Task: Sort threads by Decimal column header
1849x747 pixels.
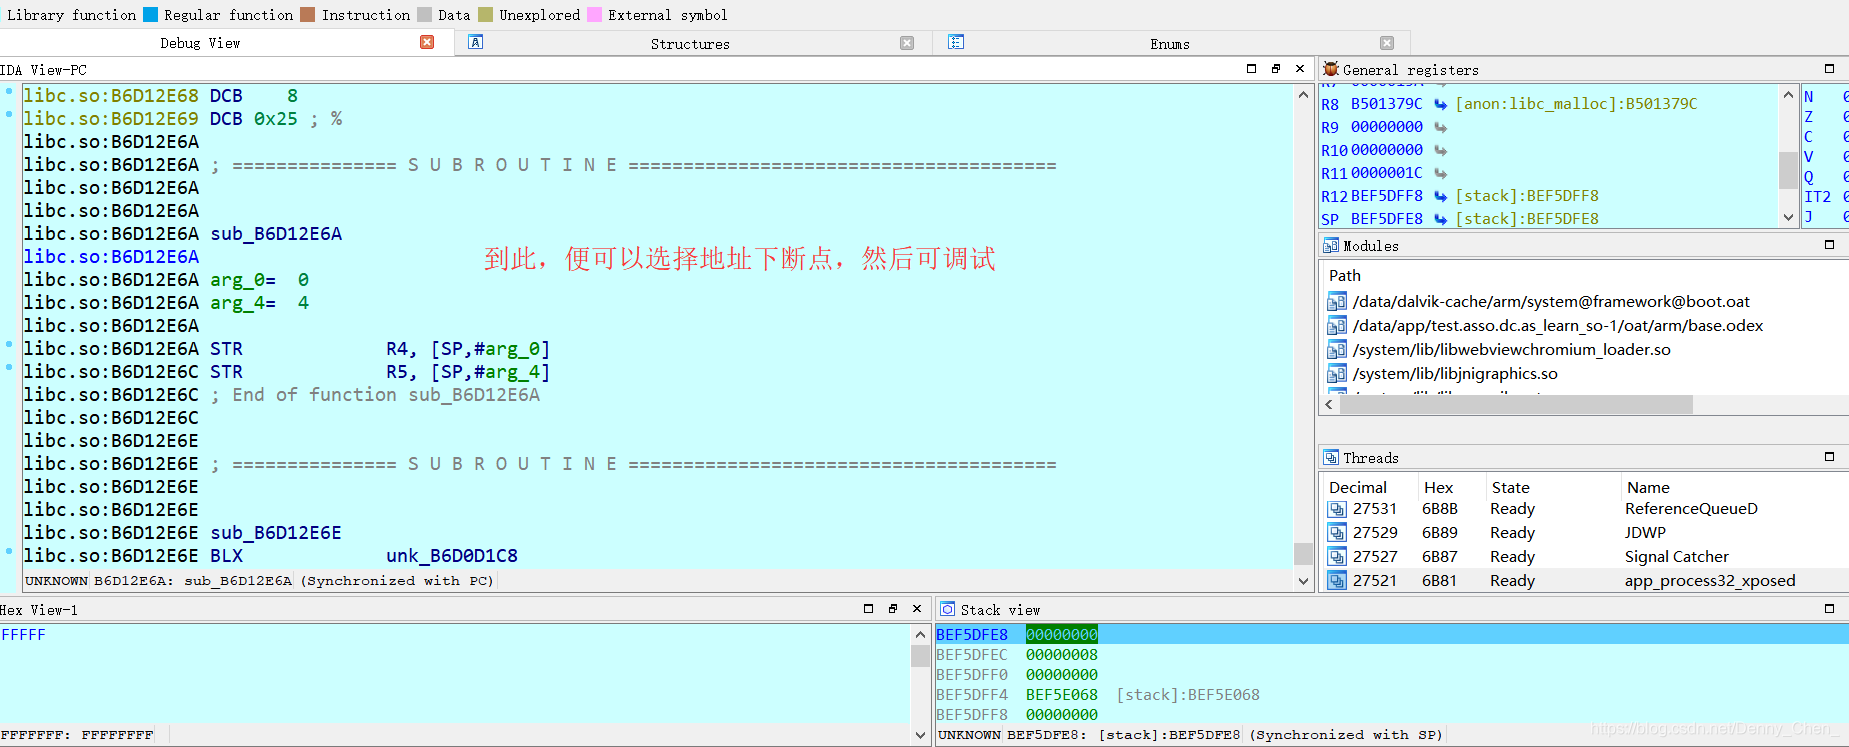Action: 1358,488
